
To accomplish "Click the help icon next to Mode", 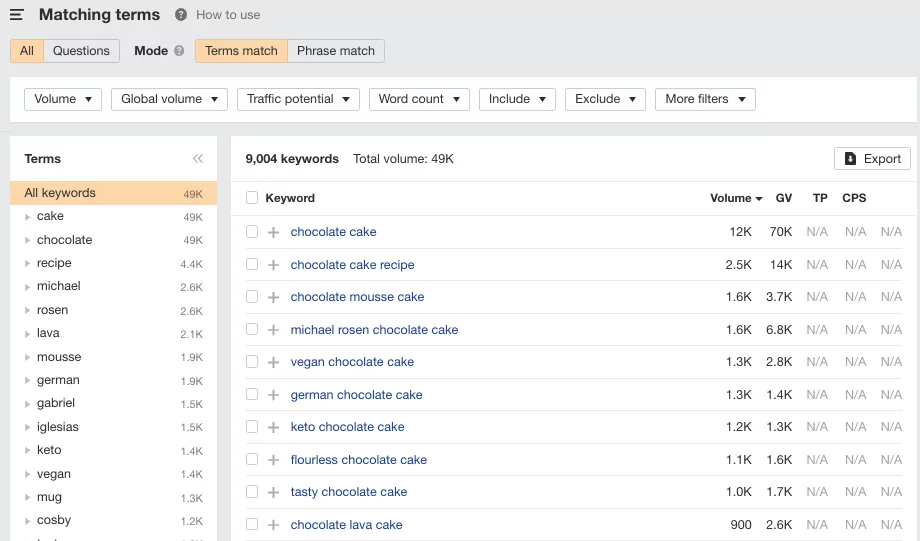I will click(x=179, y=51).
